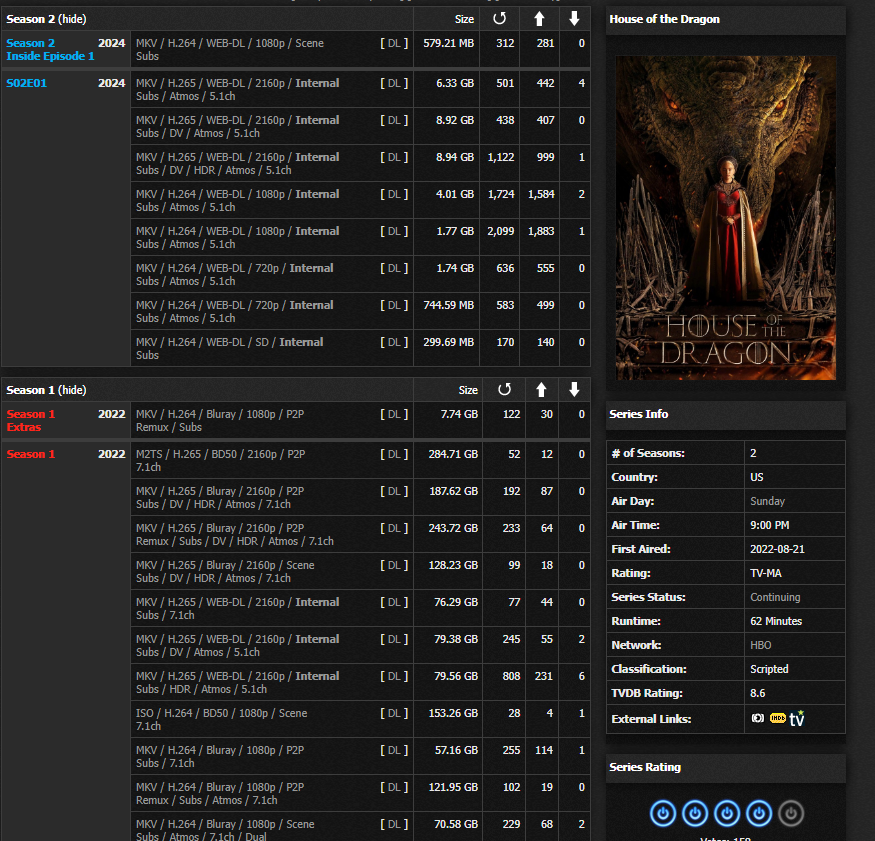Open the red Season 1 pack link
This screenshot has width=875, height=841.
(31, 454)
